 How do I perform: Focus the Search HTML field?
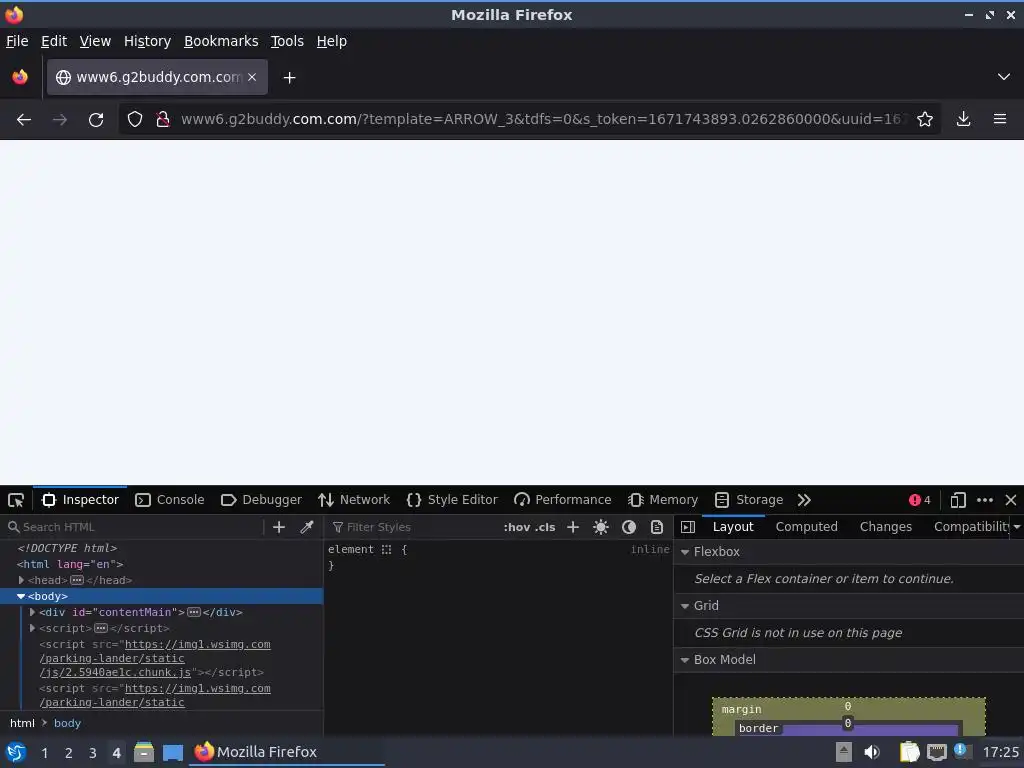(134, 527)
